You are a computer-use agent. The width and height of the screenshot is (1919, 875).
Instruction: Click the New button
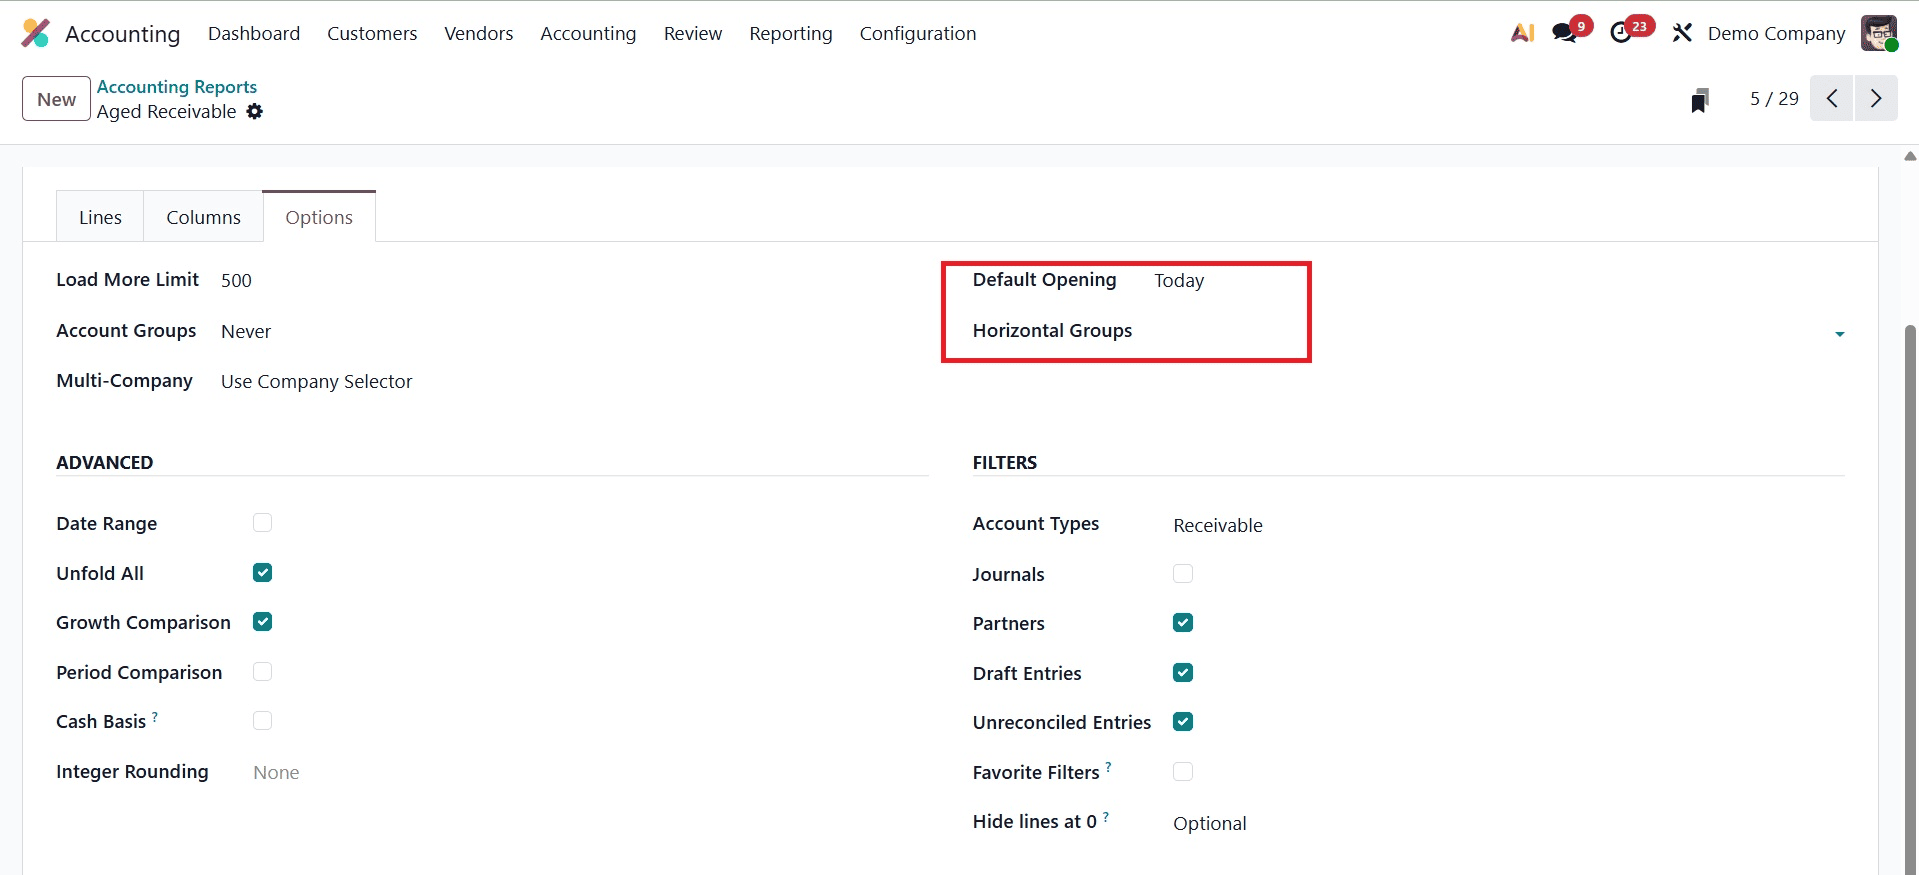click(x=56, y=99)
